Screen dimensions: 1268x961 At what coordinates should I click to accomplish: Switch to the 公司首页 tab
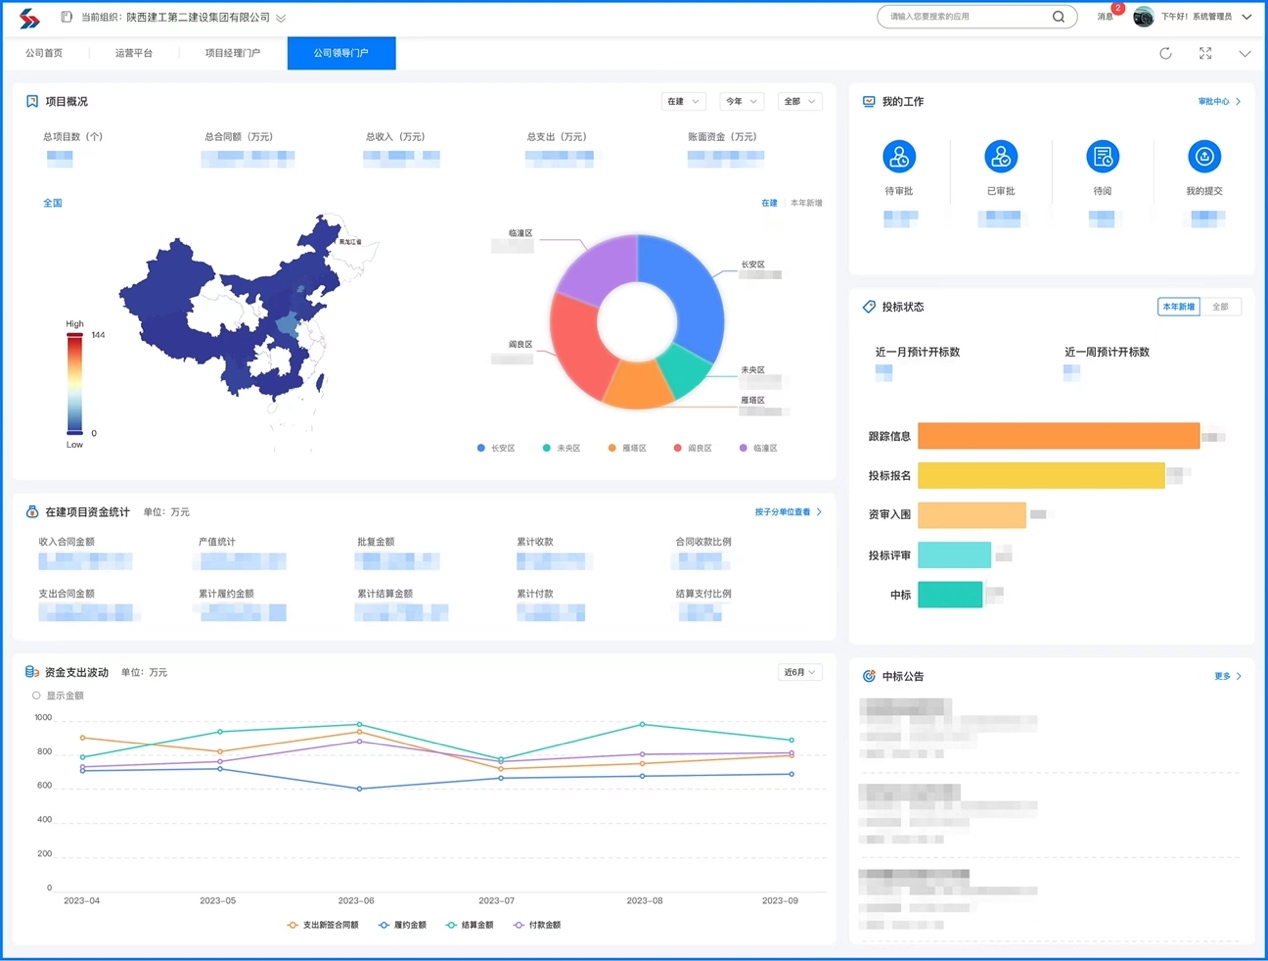[x=44, y=53]
